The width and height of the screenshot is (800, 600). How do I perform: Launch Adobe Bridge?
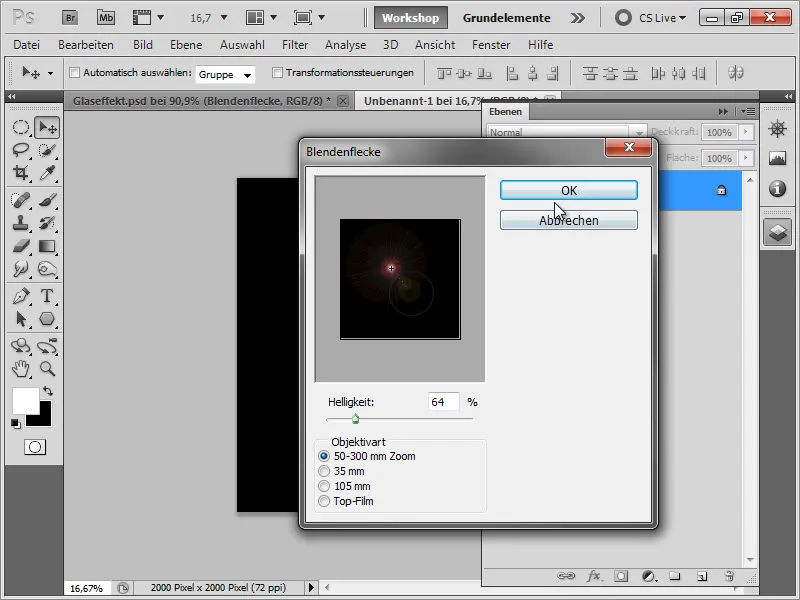pos(70,18)
